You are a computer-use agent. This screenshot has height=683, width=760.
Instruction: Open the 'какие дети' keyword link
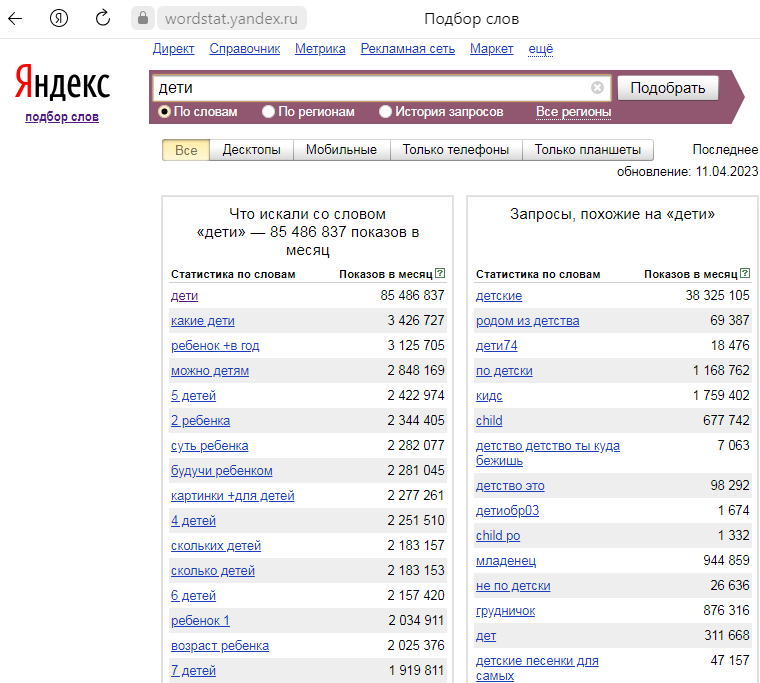tap(203, 321)
